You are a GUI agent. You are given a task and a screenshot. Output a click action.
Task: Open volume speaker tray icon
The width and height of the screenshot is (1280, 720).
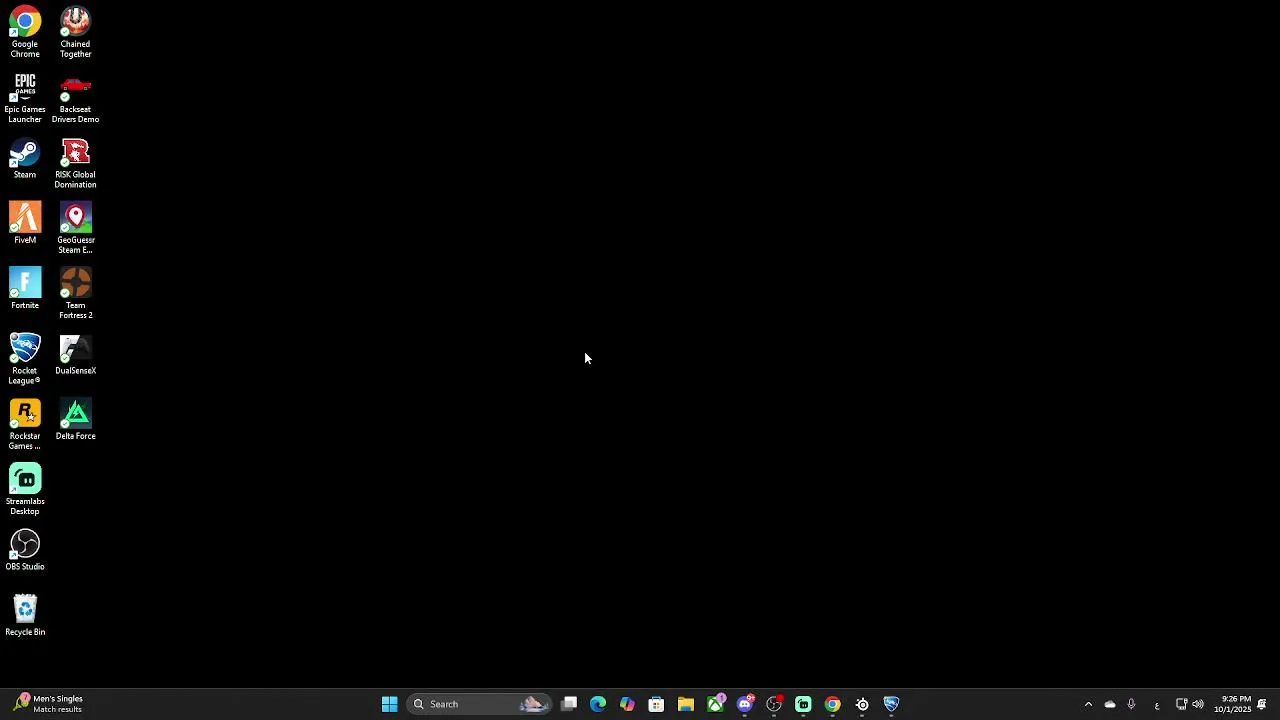(x=1198, y=704)
